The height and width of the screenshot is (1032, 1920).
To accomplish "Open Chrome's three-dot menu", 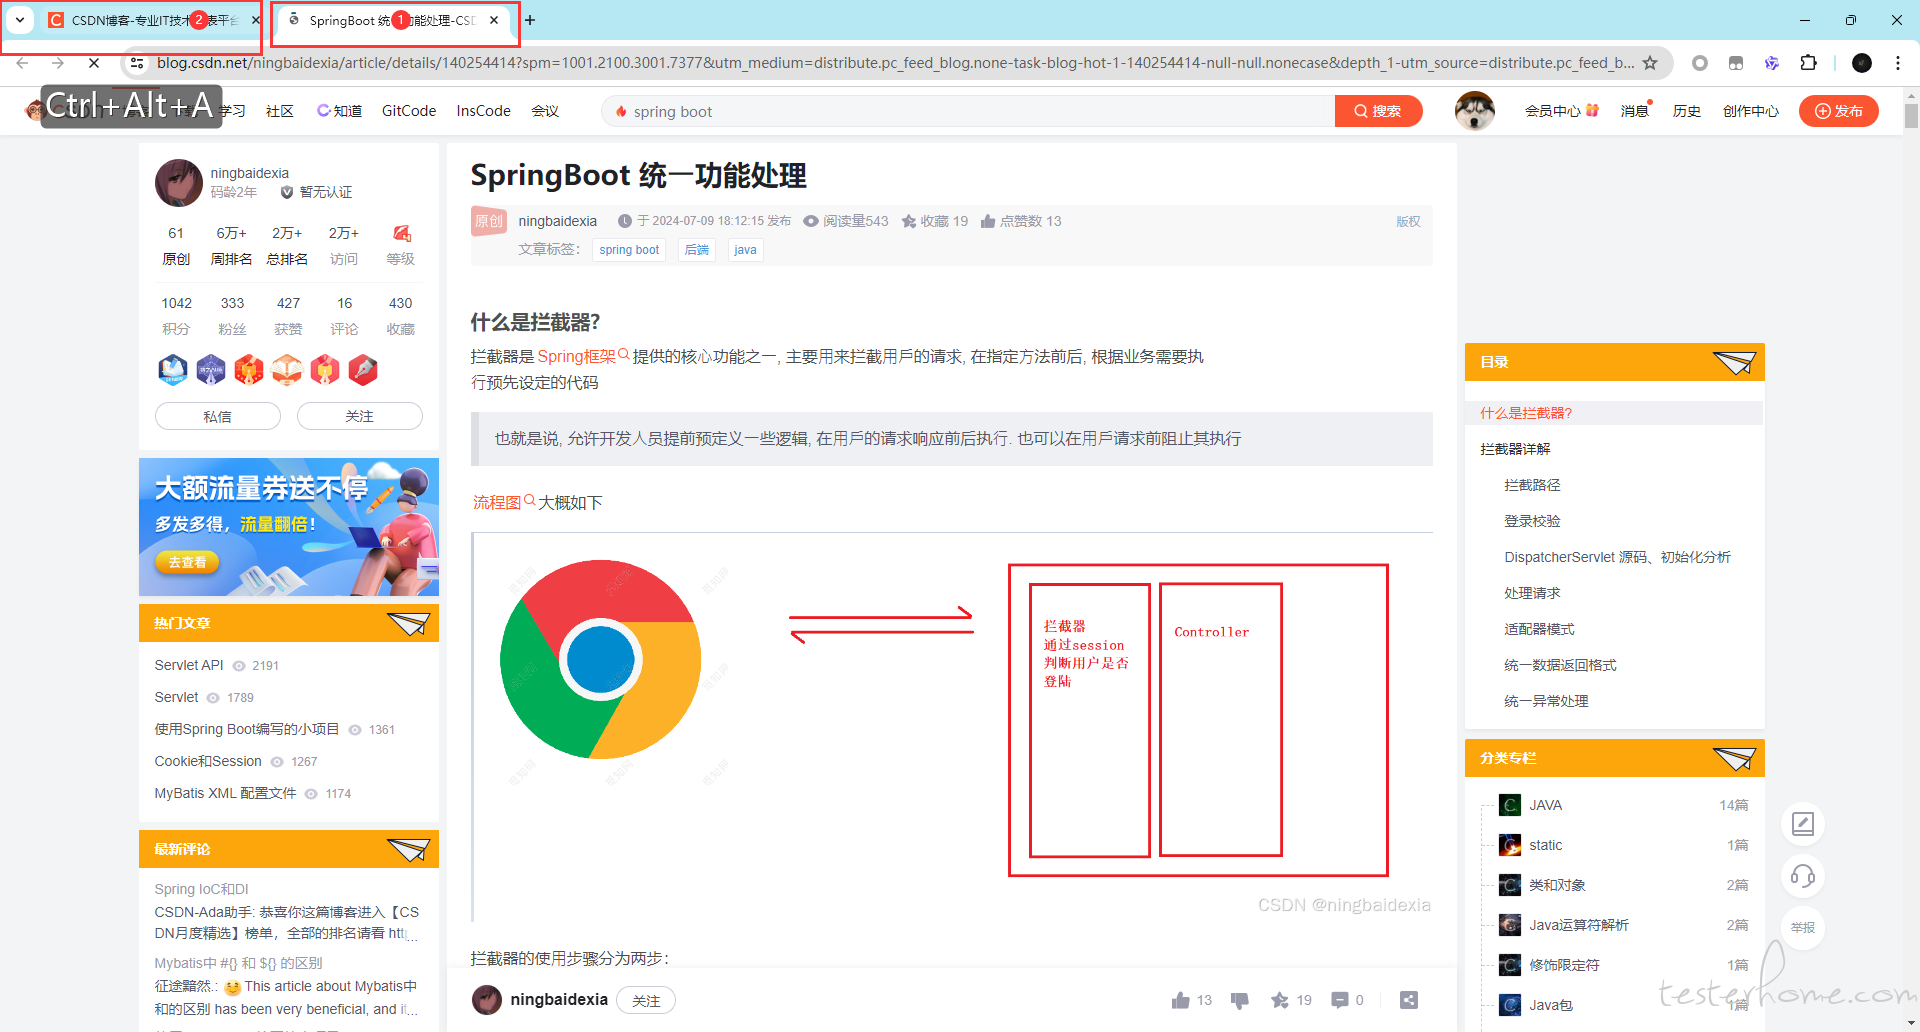I will pyautogui.click(x=1898, y=63).
